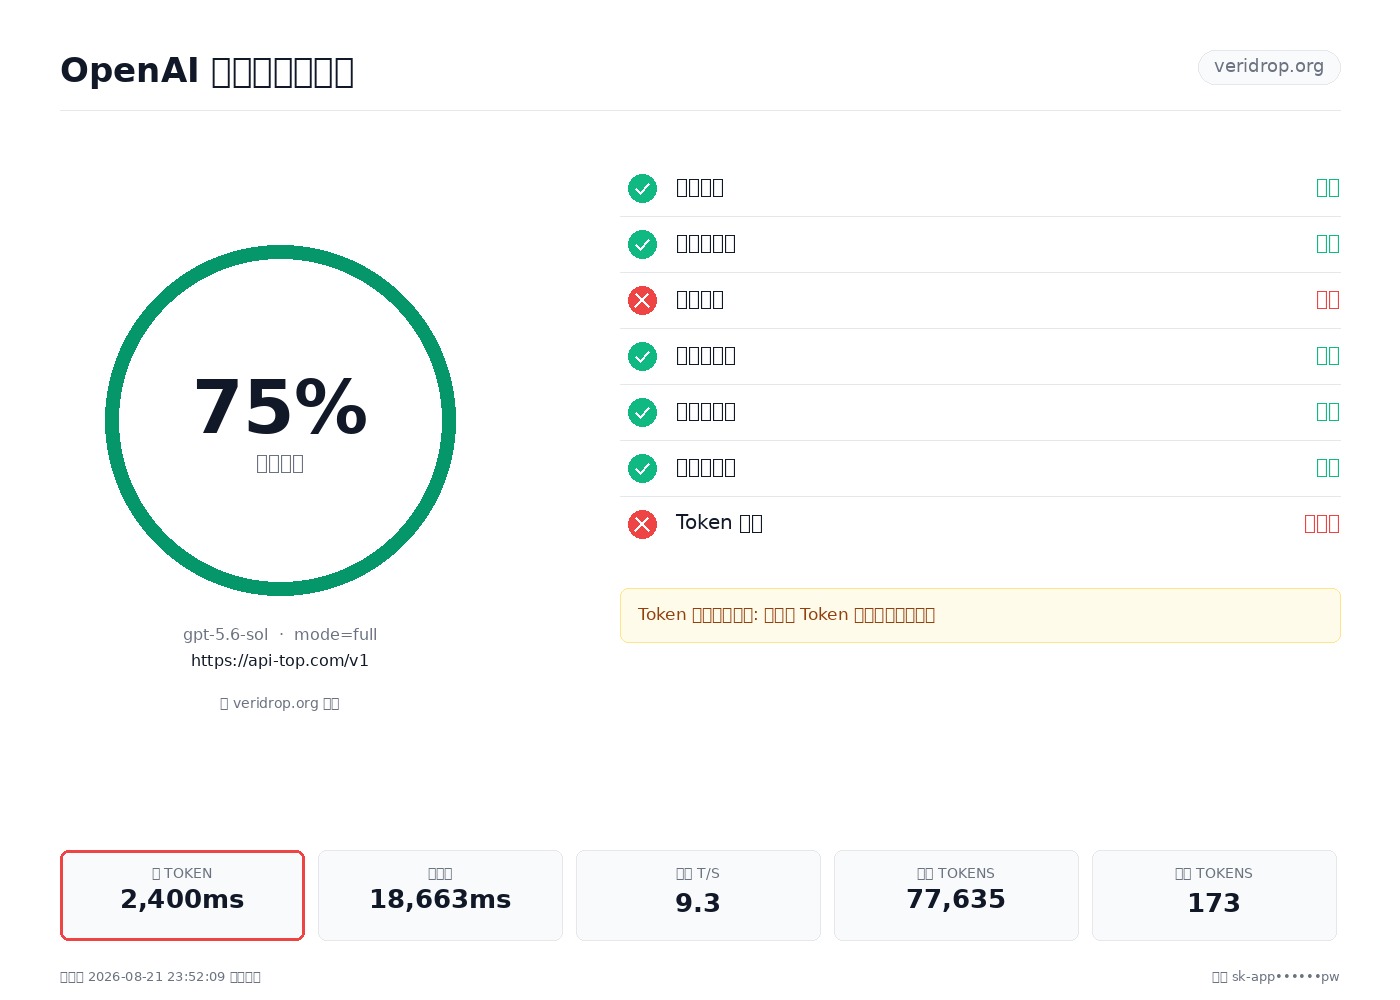
Task: Click the red cross icon beside Token row
Action: 642,524
